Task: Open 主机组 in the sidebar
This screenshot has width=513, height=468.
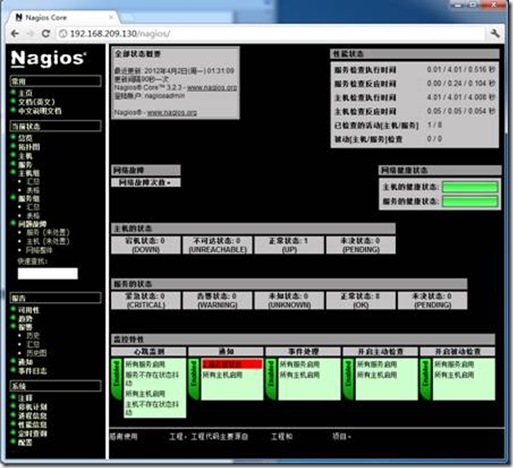Action: pos(29,173)
